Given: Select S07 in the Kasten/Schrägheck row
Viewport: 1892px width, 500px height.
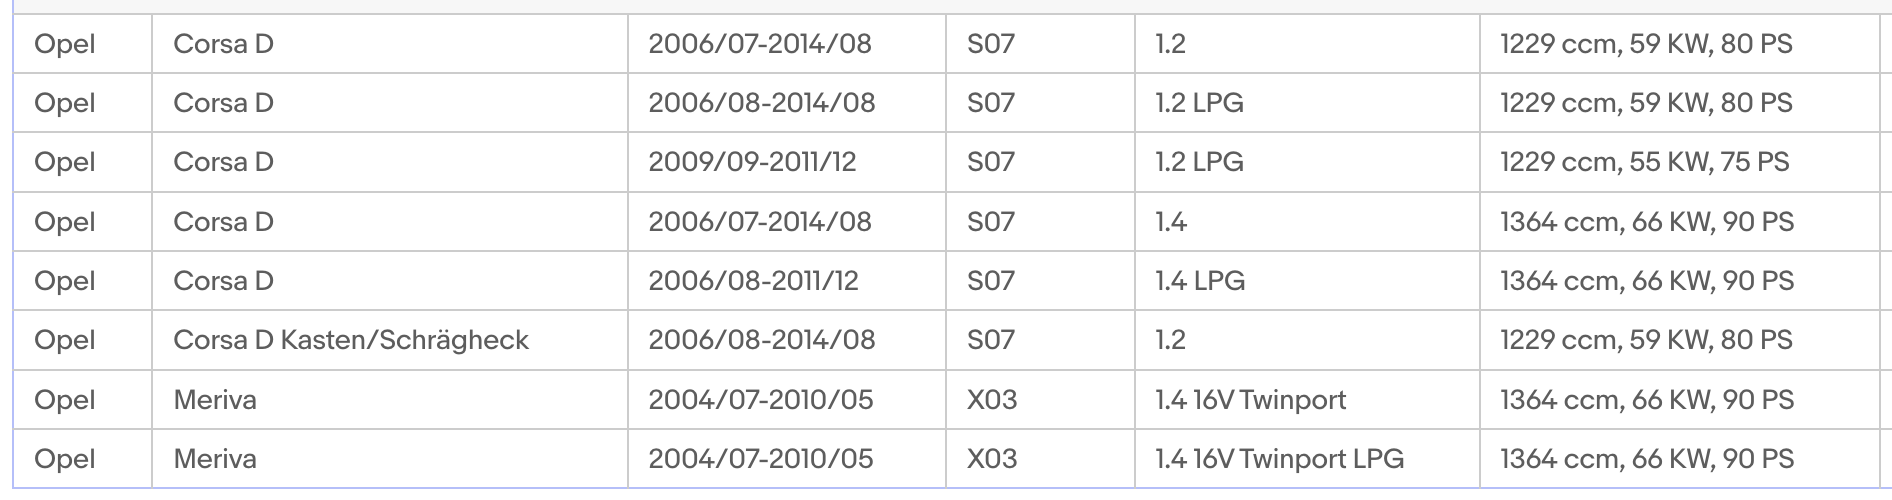Looking at the screenshot, I should pyautogui.click(x=990, y=340).
